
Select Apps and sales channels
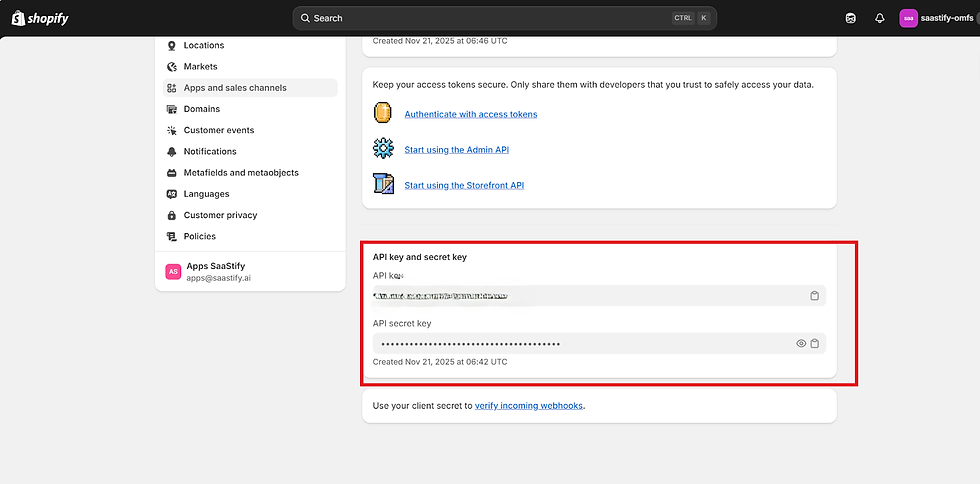coord(235,88)
